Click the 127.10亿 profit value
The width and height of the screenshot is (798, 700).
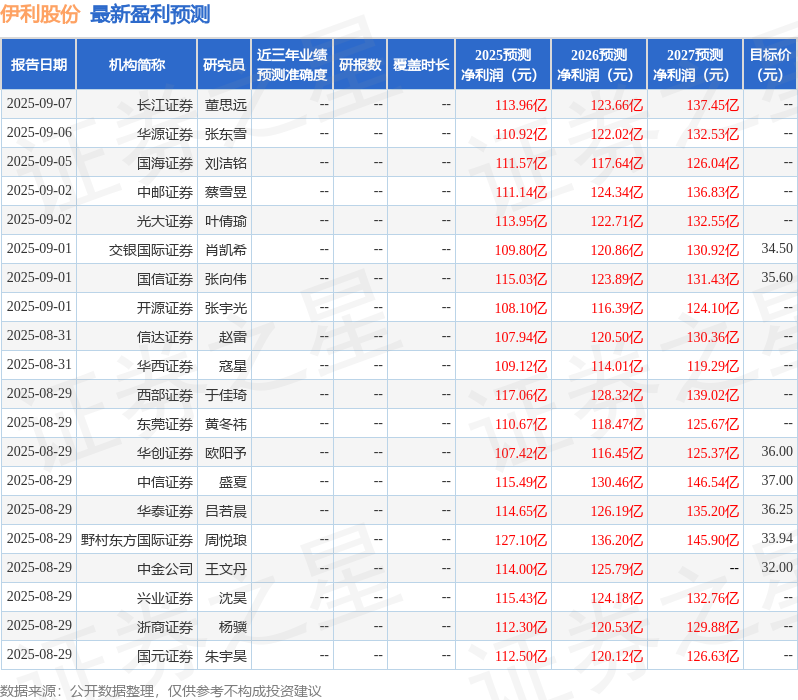click(x=521, y=541)
